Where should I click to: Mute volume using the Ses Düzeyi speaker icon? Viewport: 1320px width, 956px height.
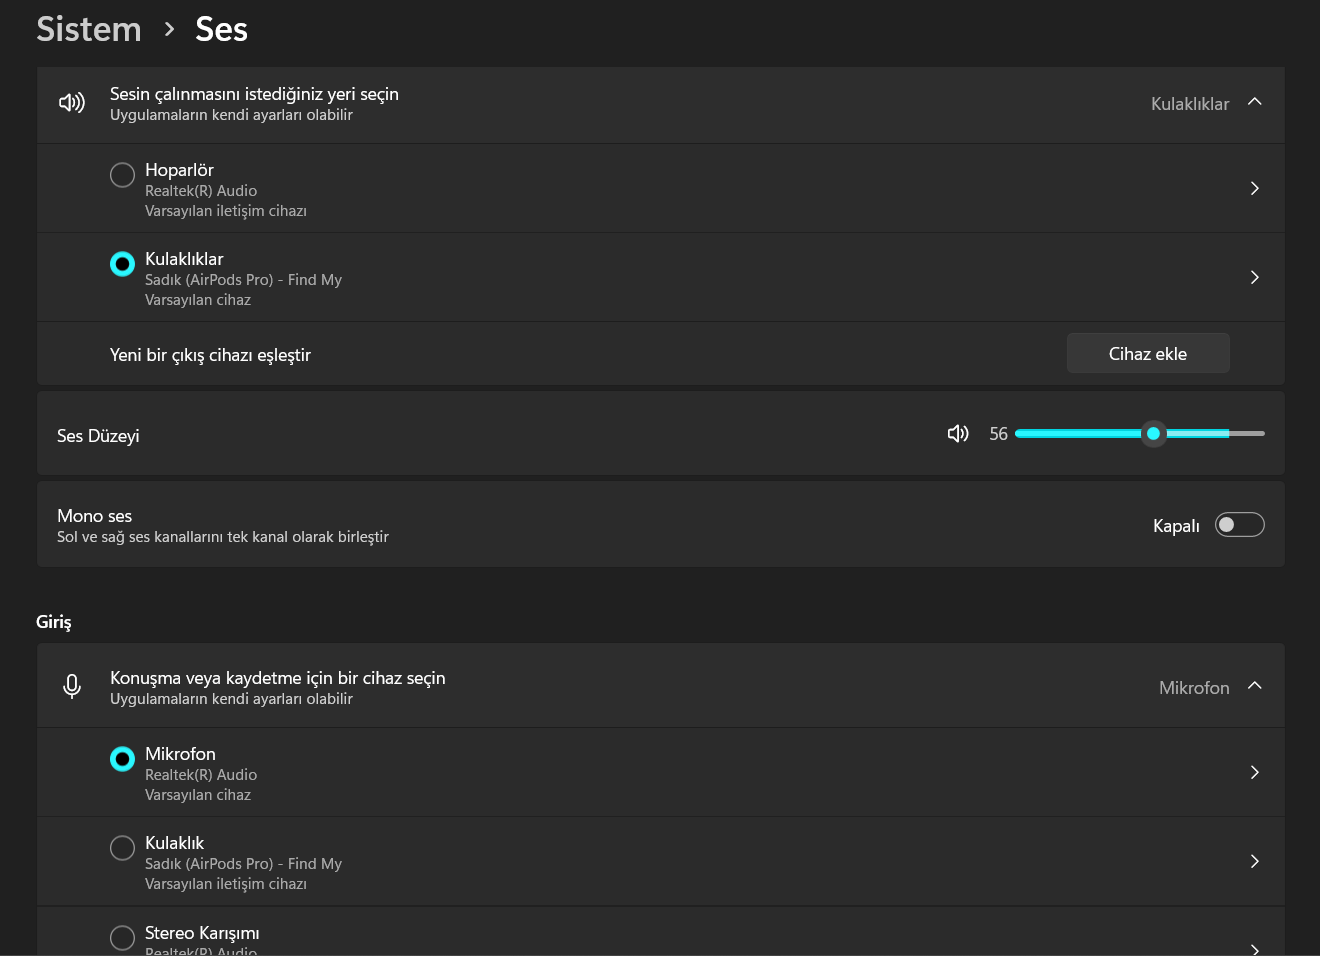958,434
